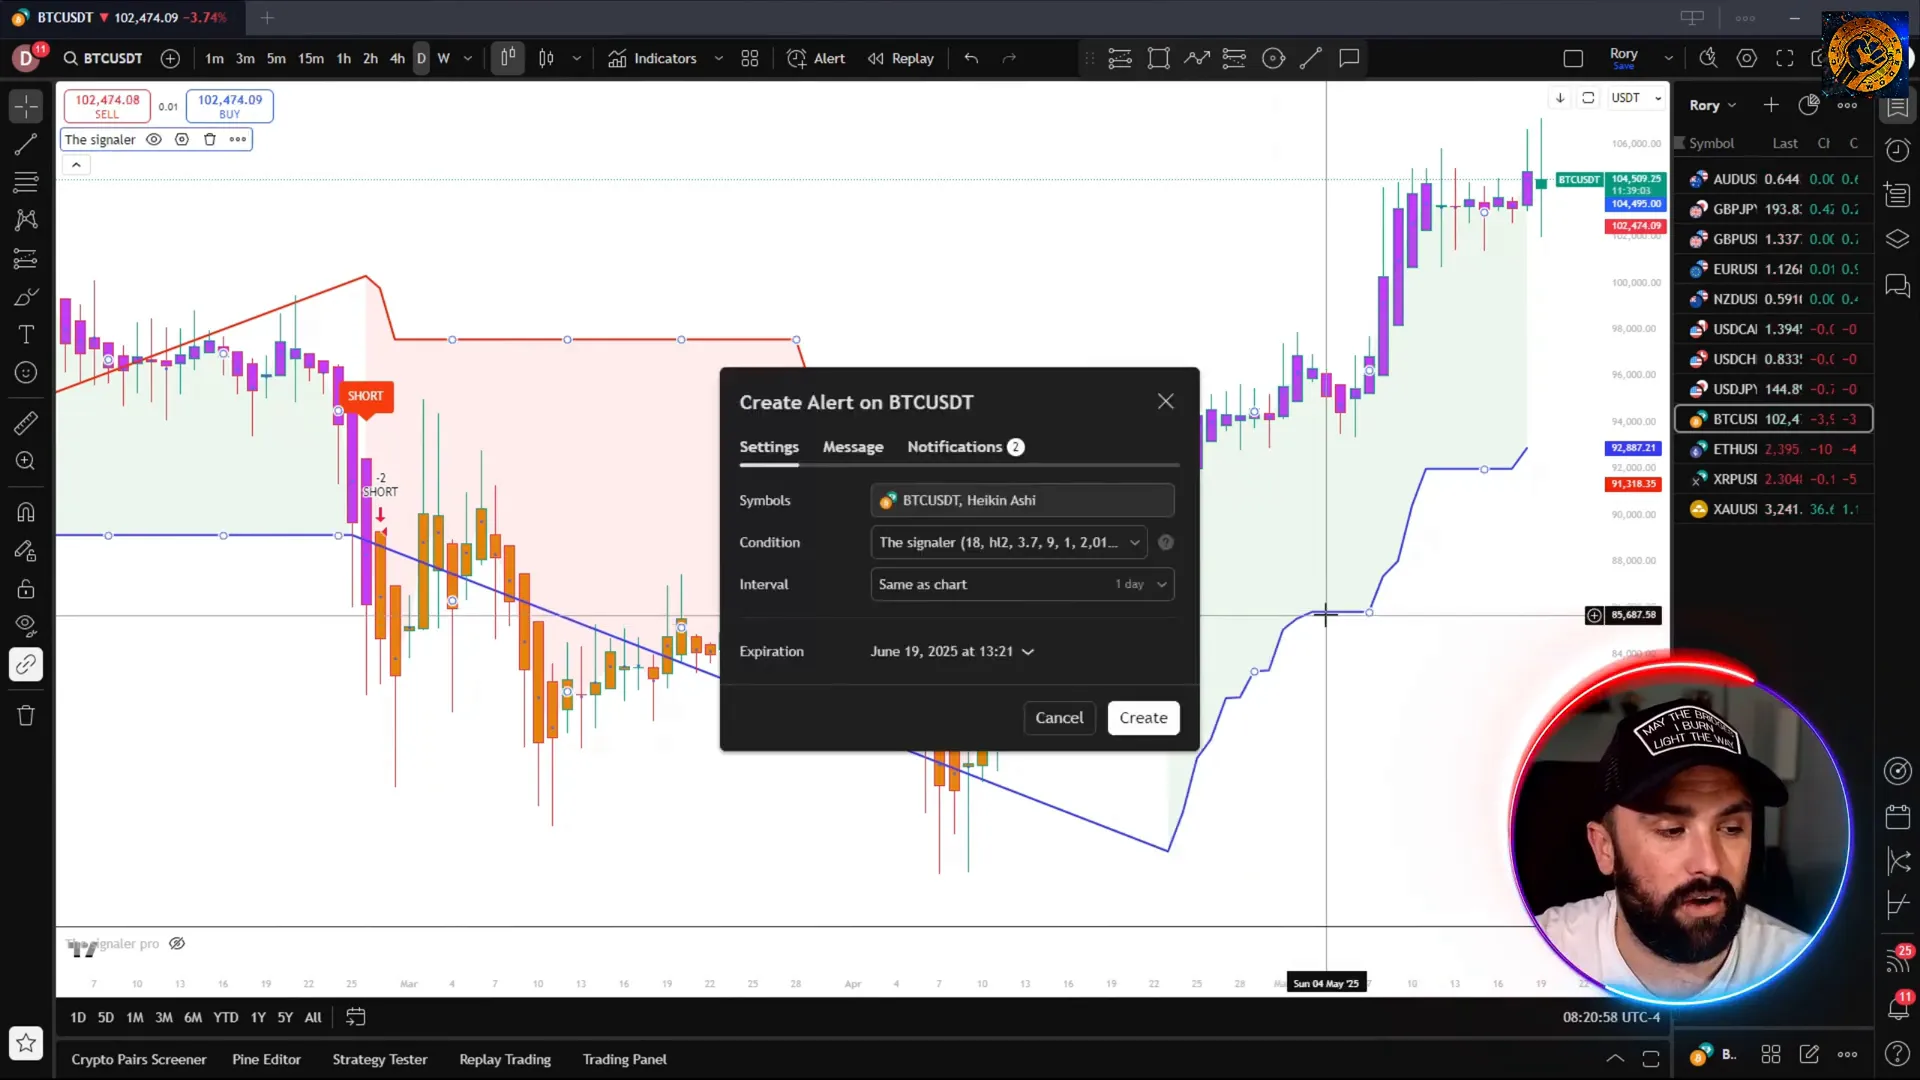Click Create to save the alert
Image resolution: width=1920 pixels, height=1080 pixels.
pyautogui.click(x=1143, y=718)
